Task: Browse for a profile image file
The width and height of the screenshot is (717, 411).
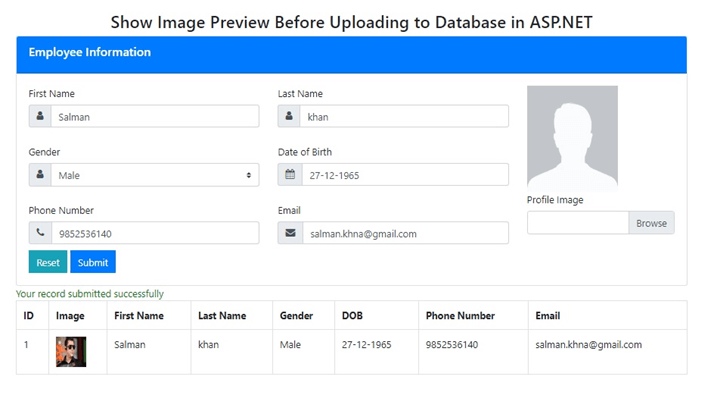Action: click(x=651, y=223)
